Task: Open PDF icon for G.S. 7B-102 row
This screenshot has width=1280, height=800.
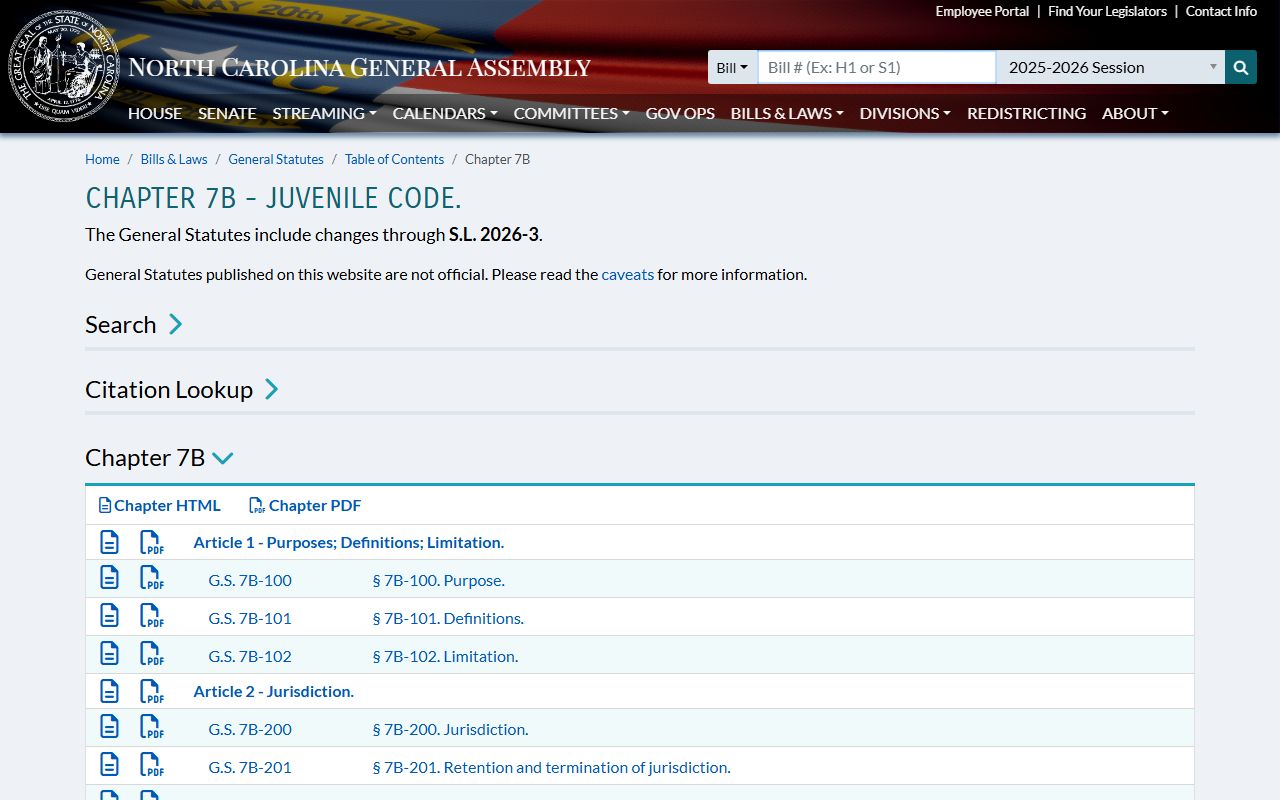Action: (151, 654)
